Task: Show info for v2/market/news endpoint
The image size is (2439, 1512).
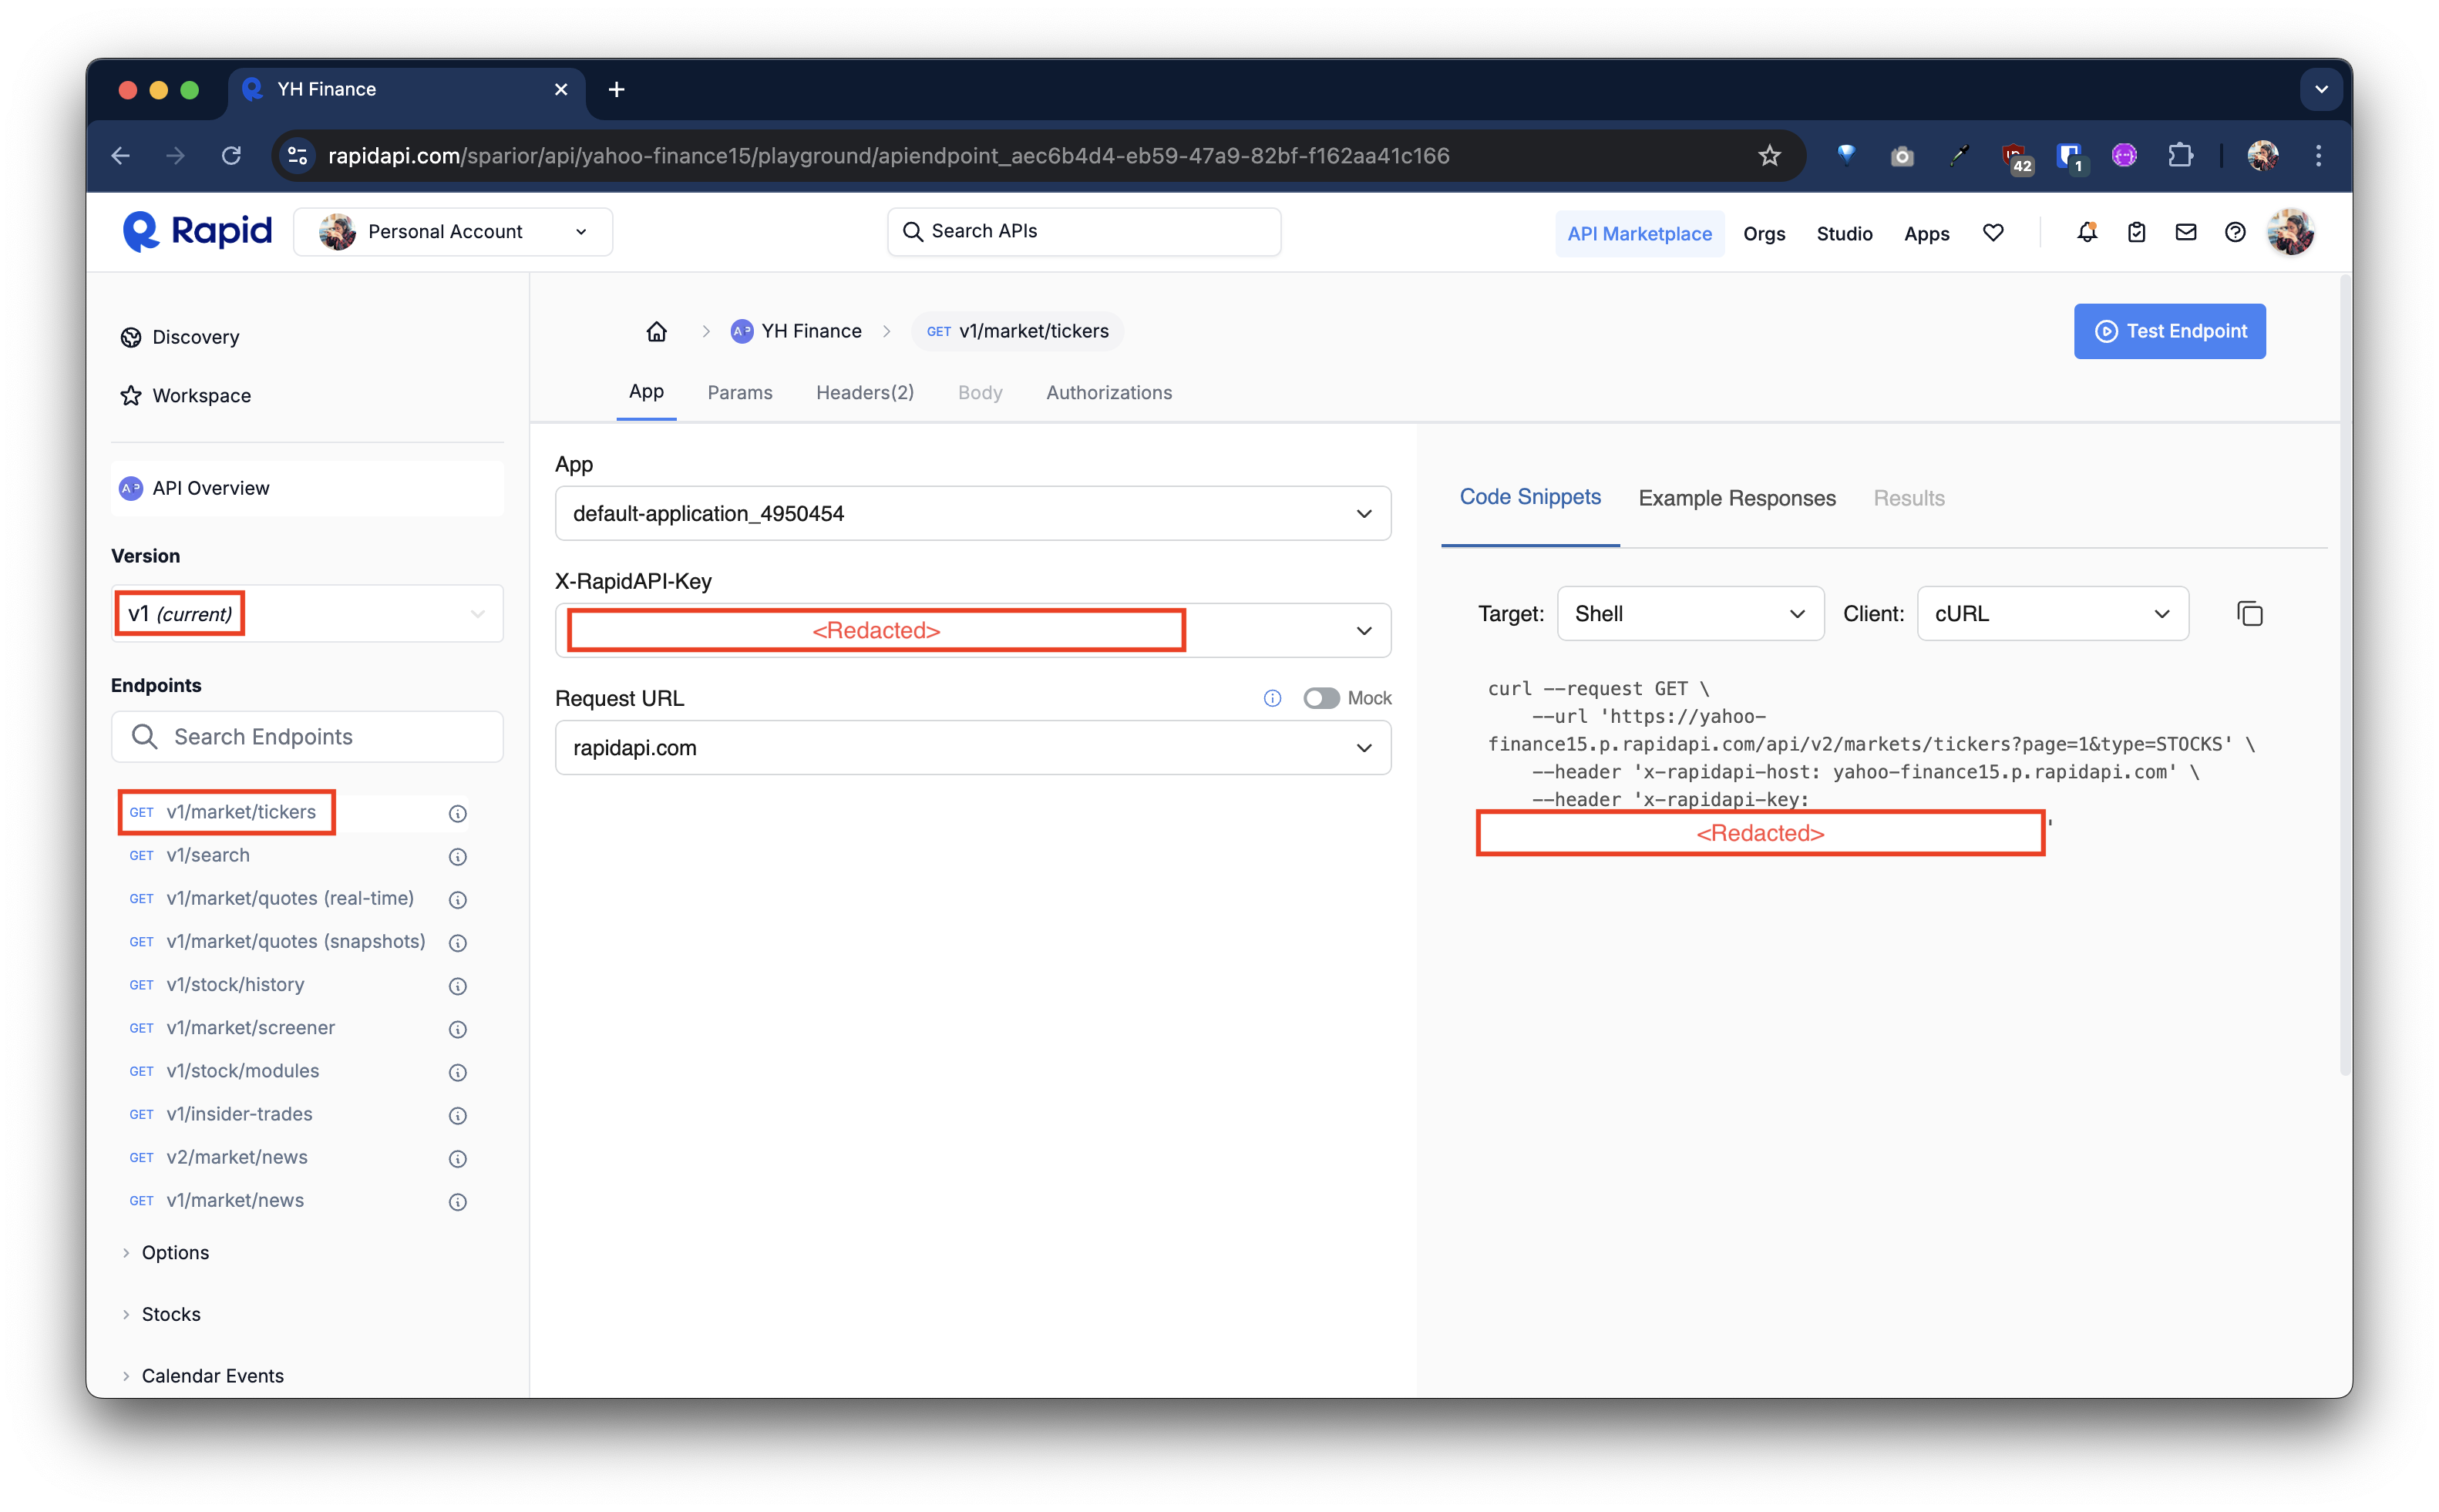Action: pyautogui.click(x=457, y=1158)
